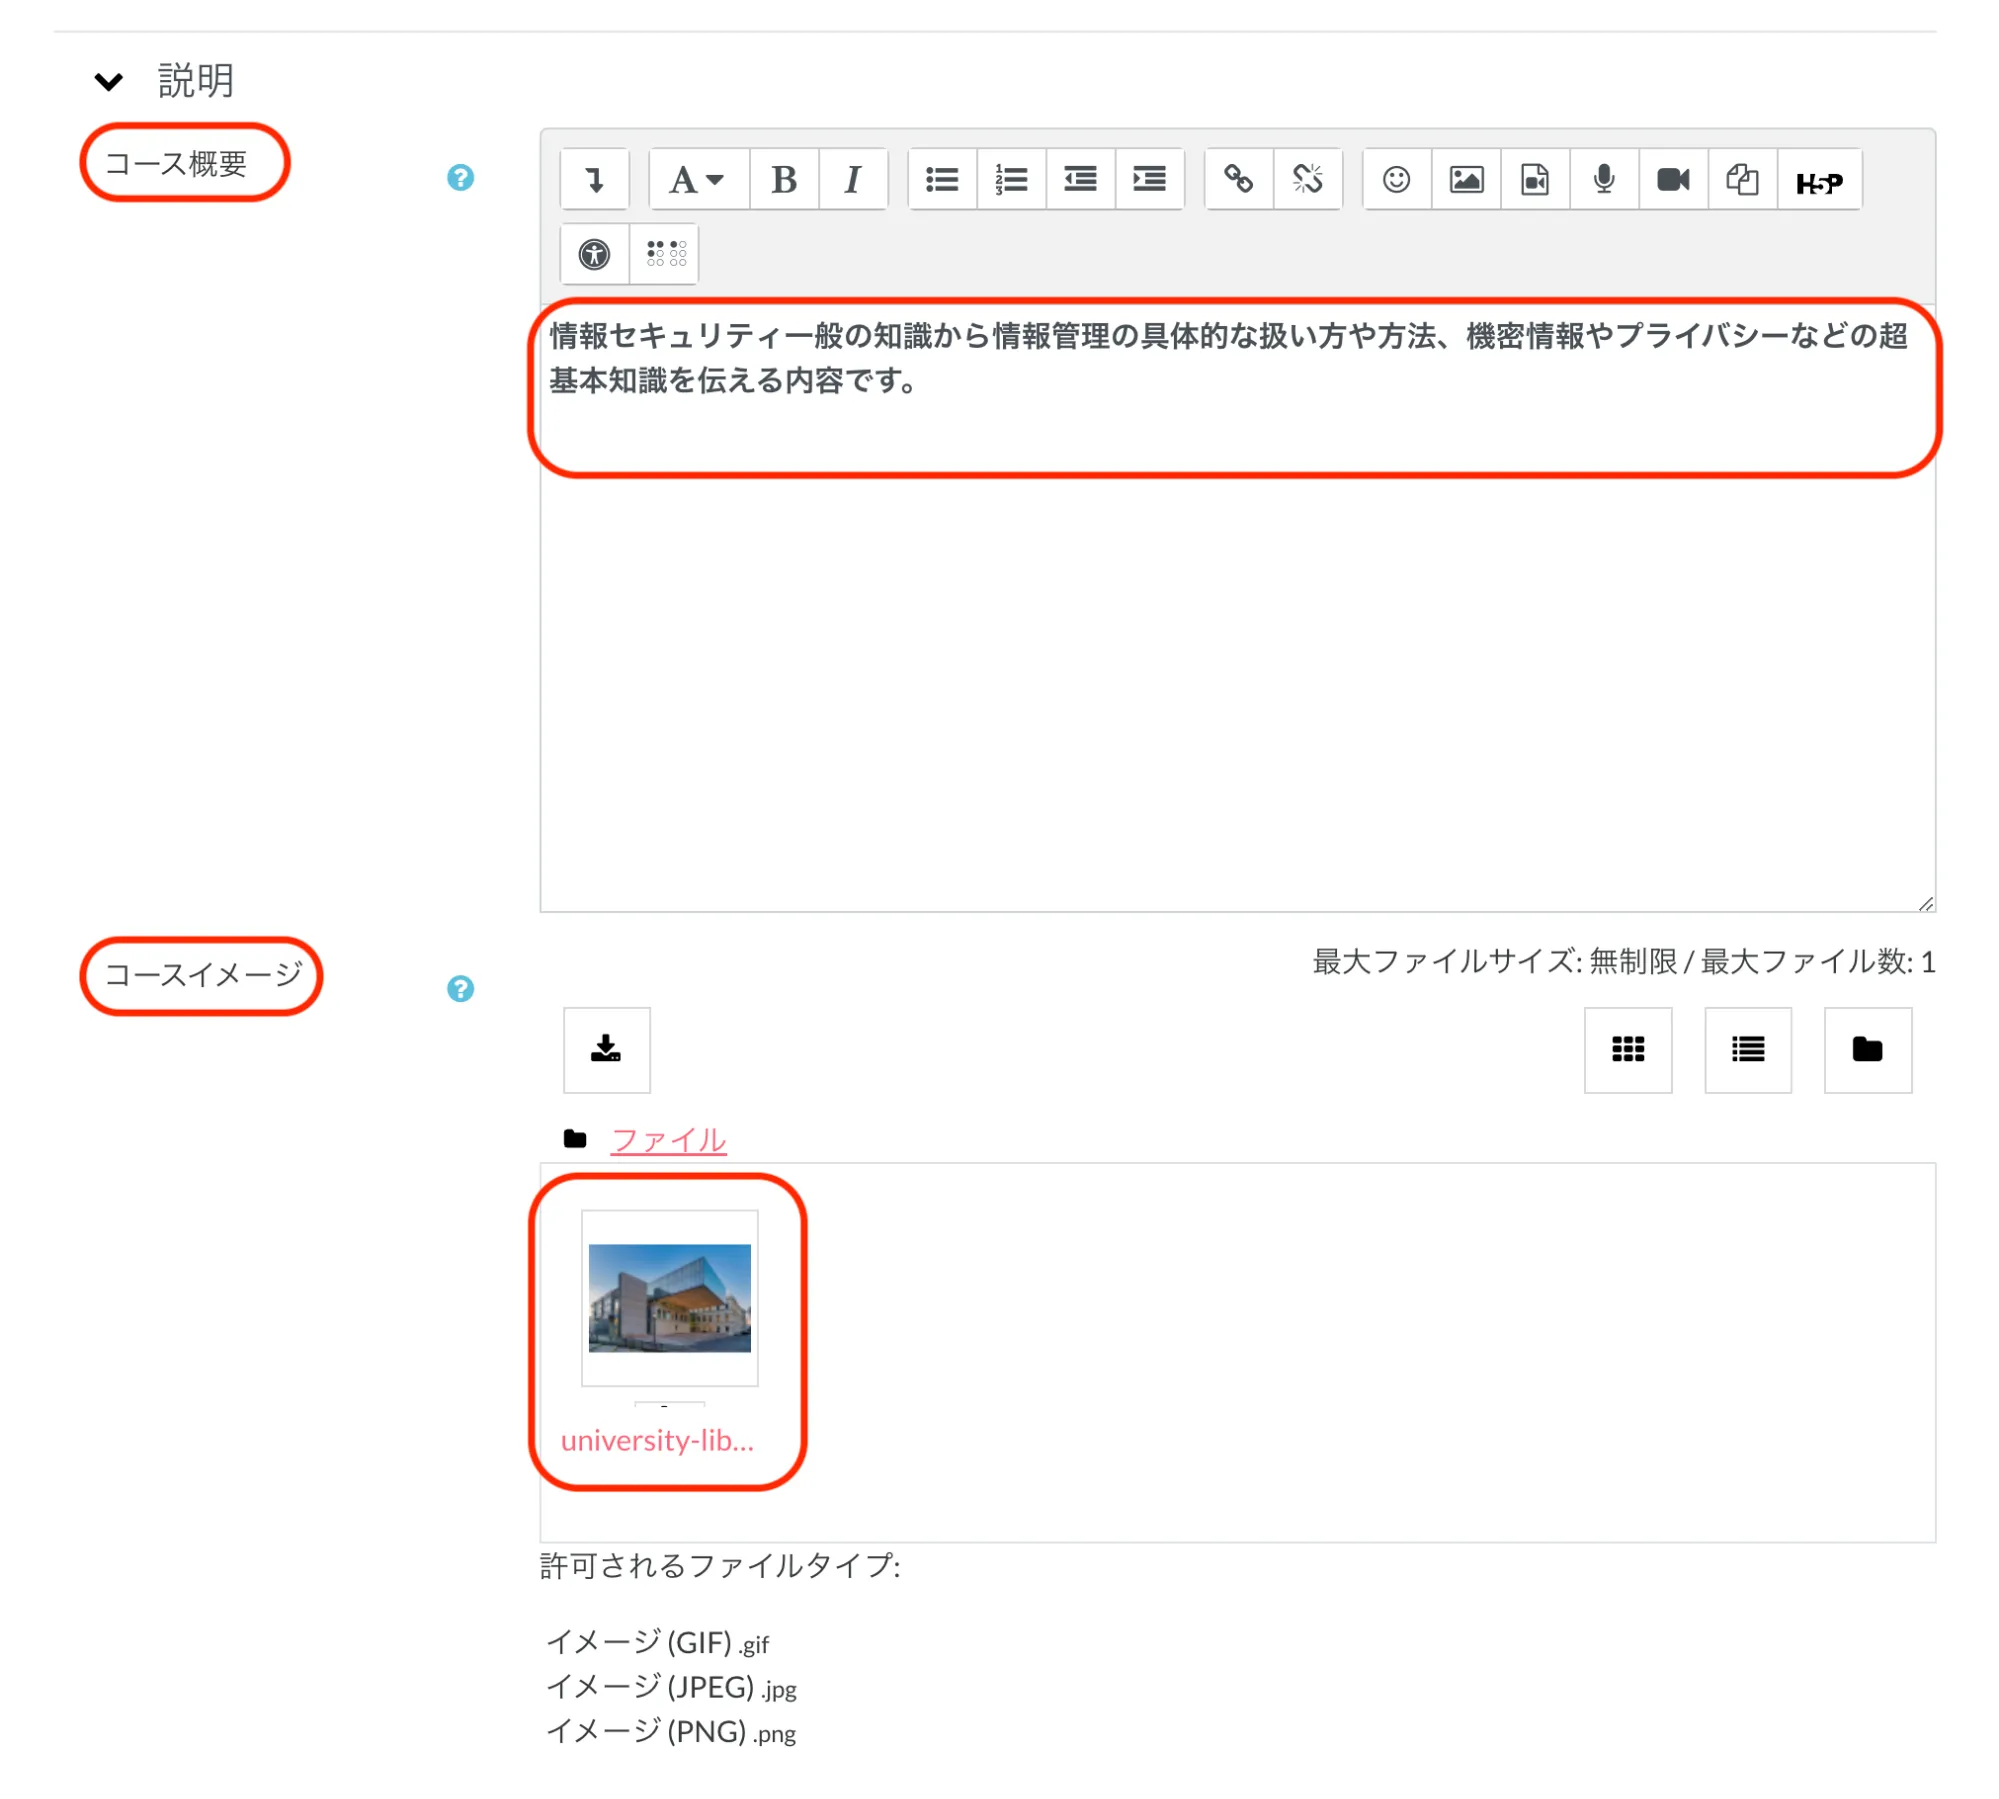Click the record video camera icon

click(x=1672, y=180)
